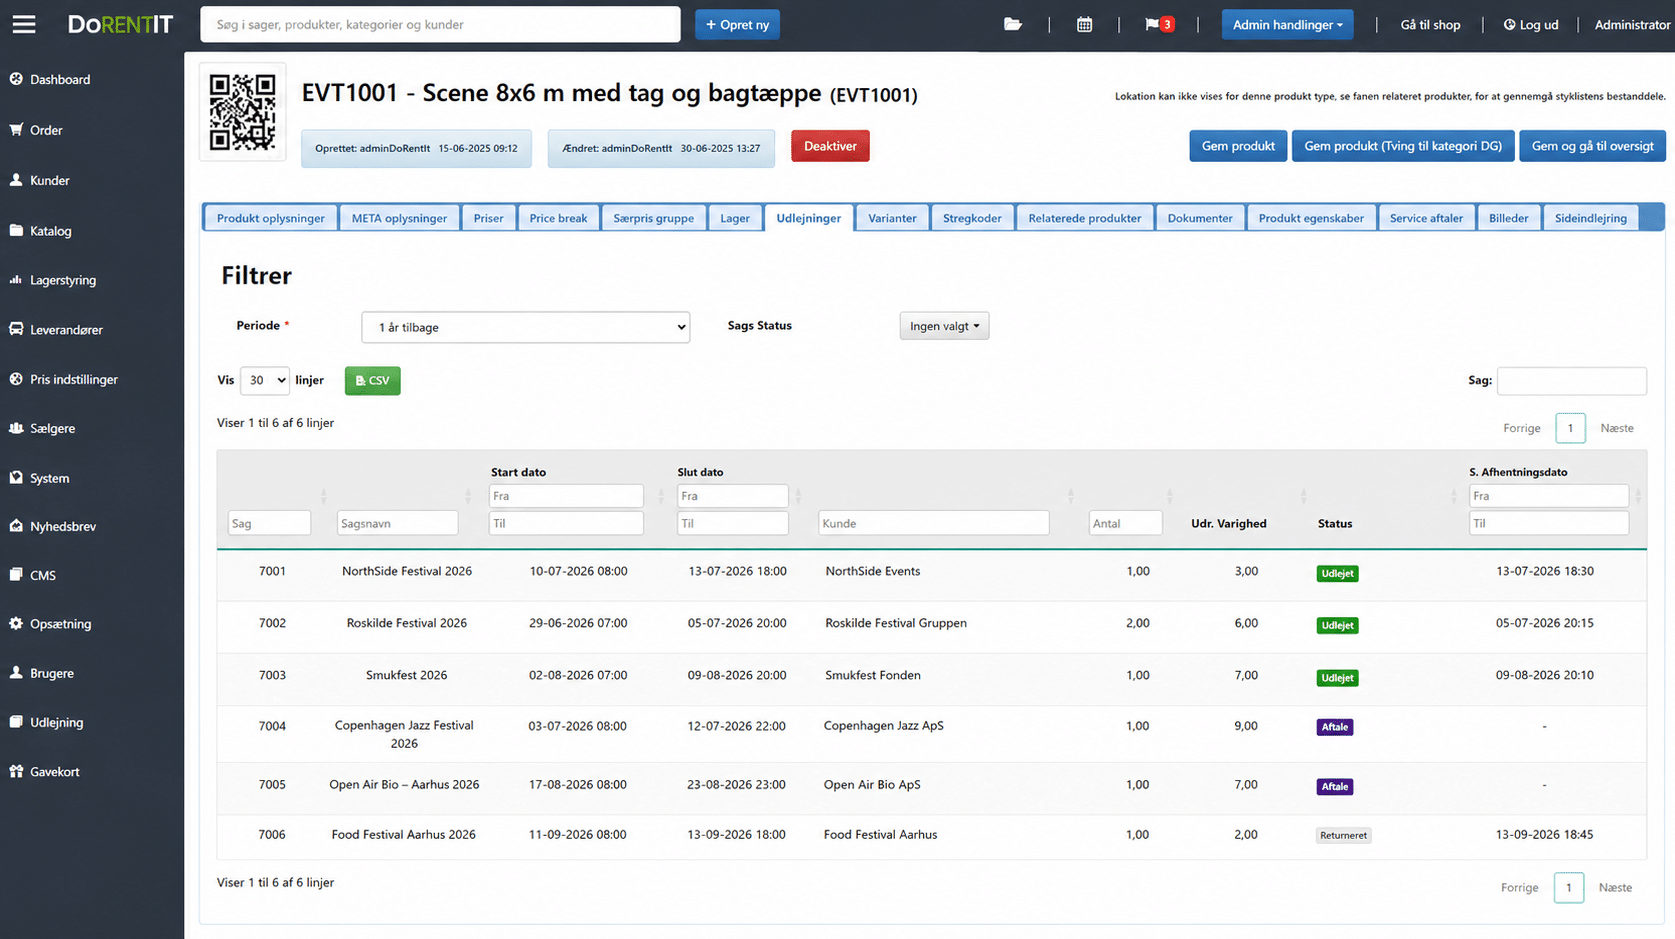Open the folder icon in top bar
This screenshot has width=1675, height=939.
pos(1013,24)
